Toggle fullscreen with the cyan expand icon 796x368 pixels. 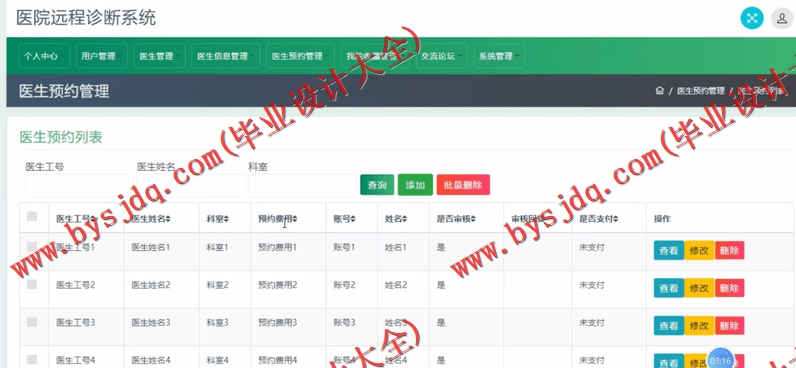[752, 19]
